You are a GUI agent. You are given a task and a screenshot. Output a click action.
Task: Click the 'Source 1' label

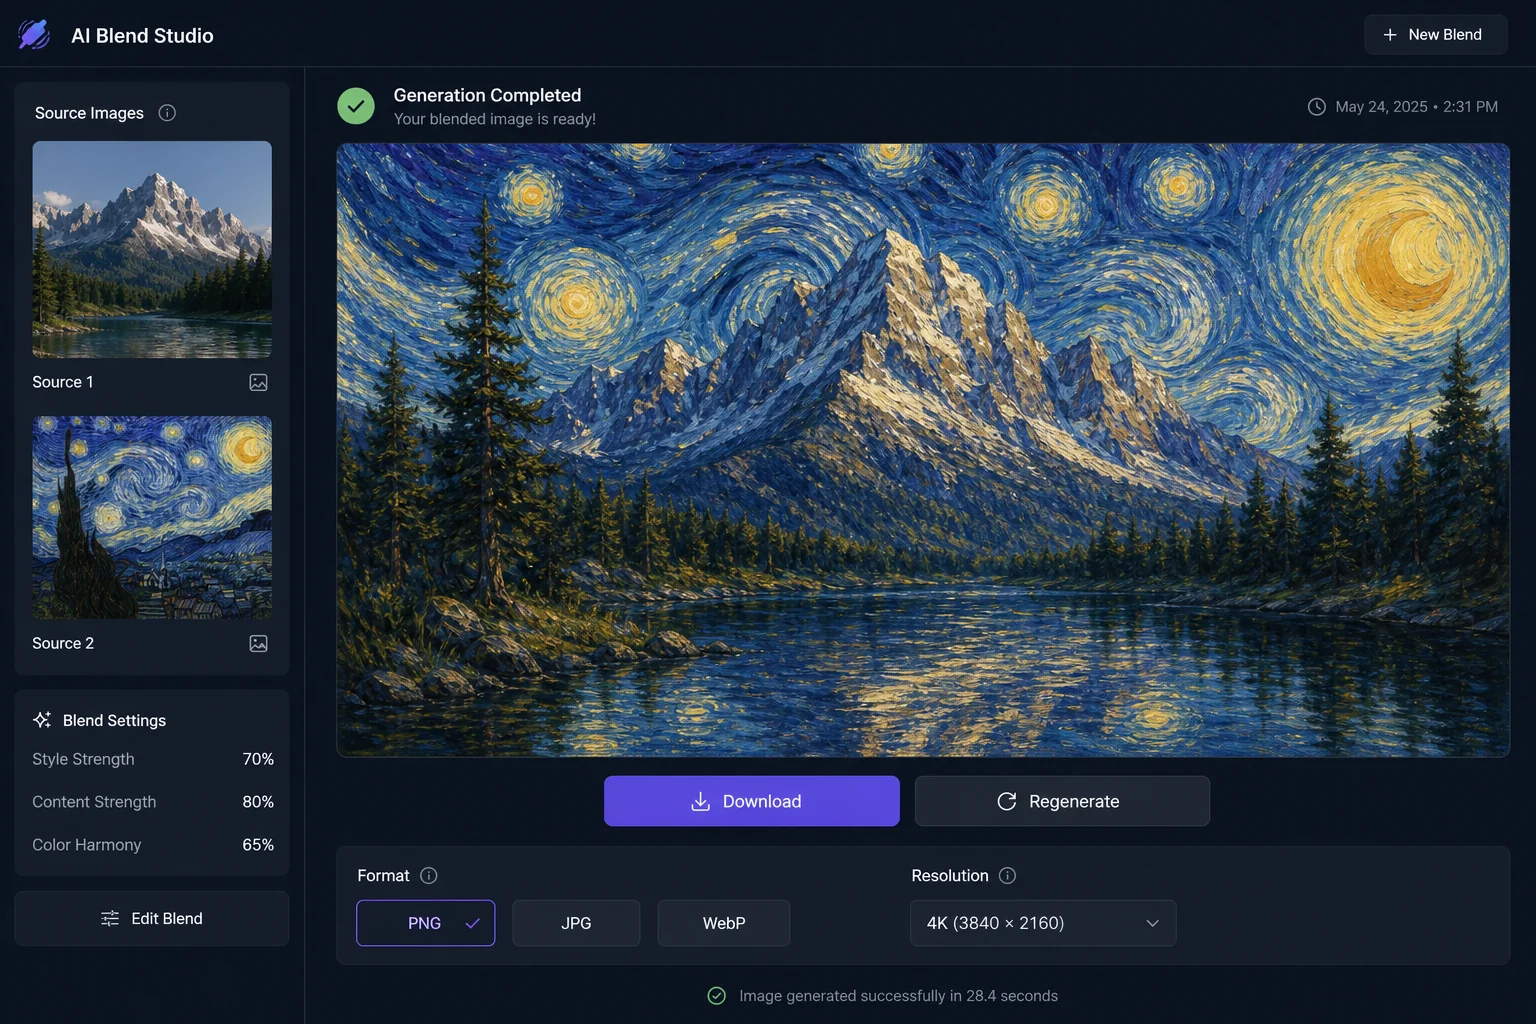[63, 382]
